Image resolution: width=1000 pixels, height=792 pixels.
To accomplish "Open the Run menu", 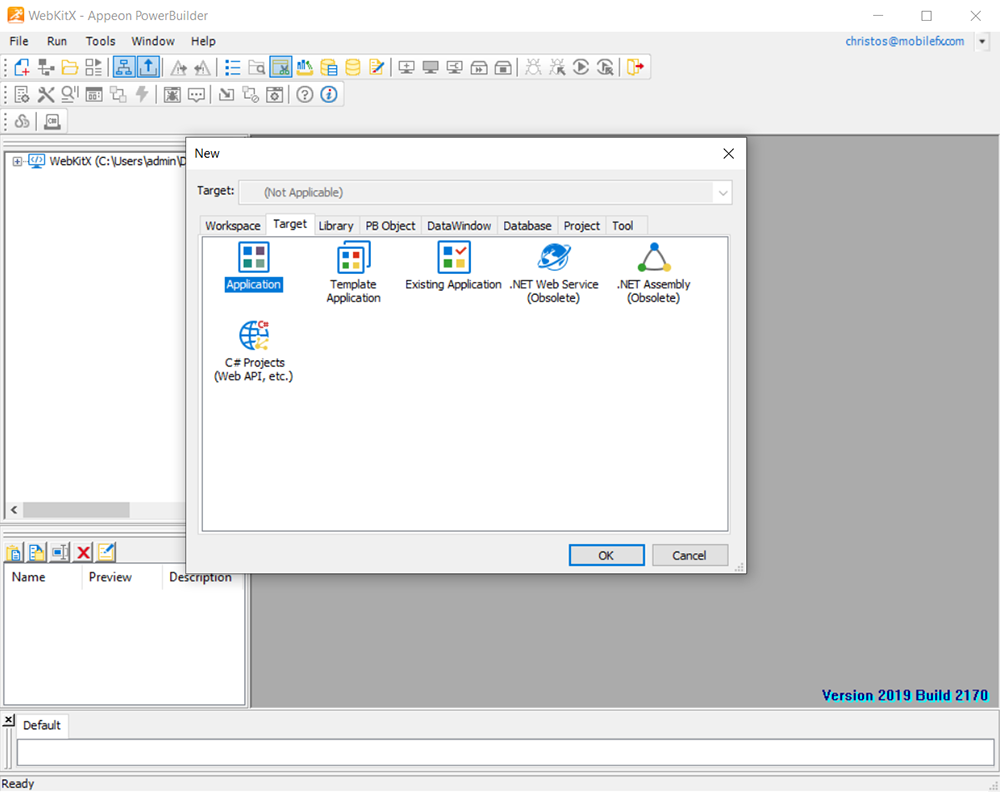I will (57, 41).
